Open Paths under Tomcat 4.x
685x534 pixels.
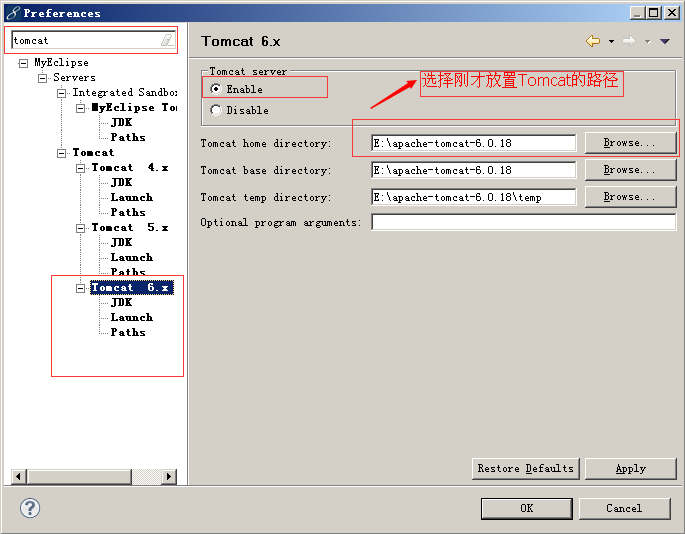point(128,212)
